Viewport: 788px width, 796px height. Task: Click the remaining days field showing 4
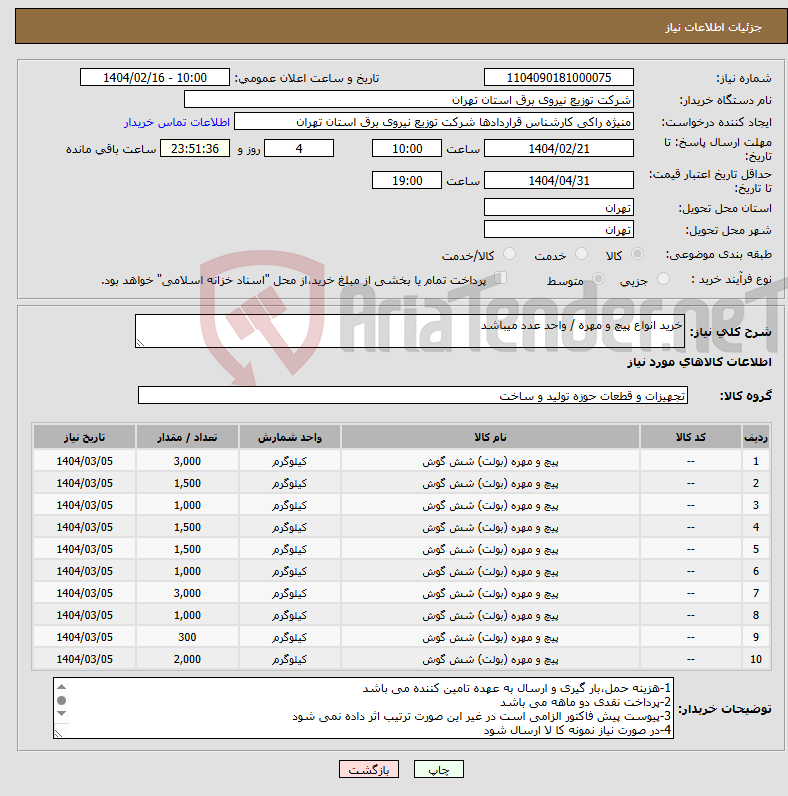pos(299,149)
